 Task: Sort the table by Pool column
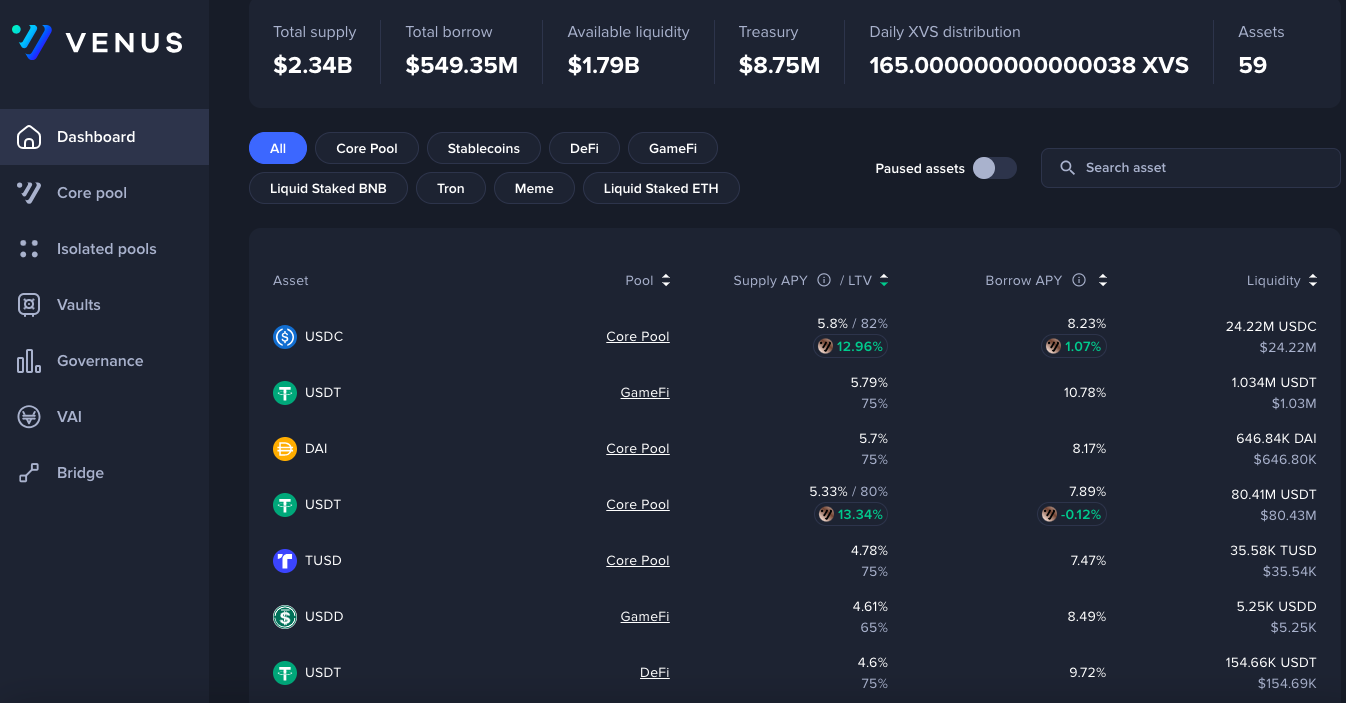666,281
